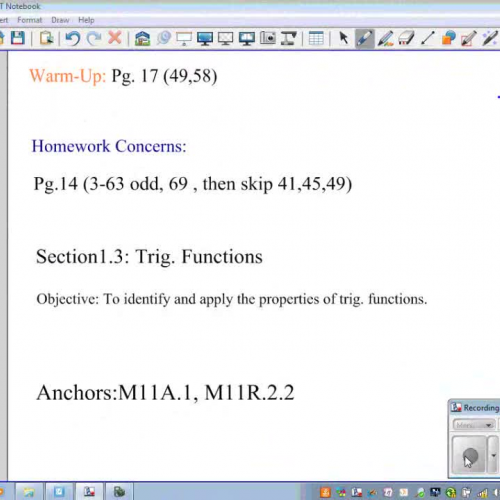
Task: Undo the last action
Action: tap(72, 38)
